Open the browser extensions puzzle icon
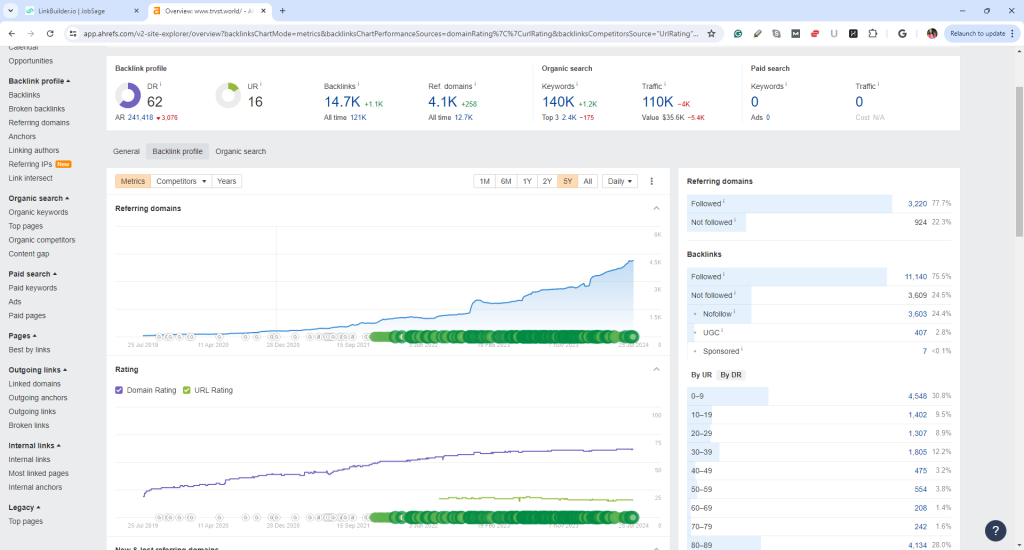This screenshot has height=550, width=1024. (x=872, y=33)
